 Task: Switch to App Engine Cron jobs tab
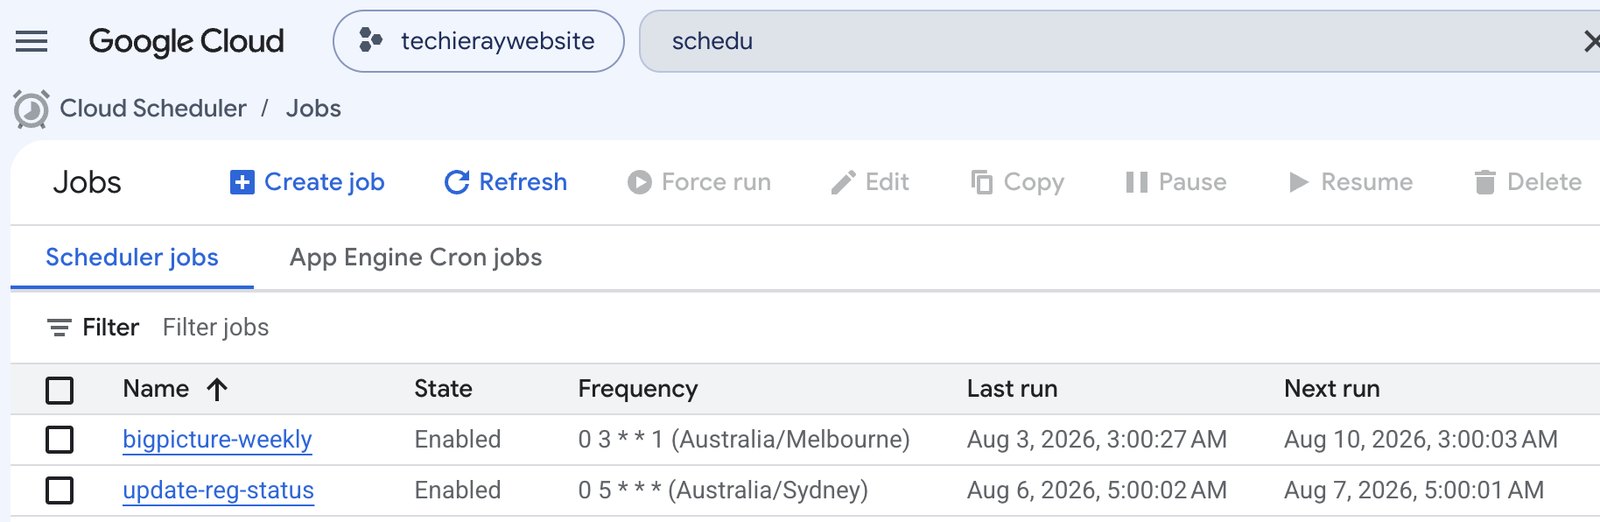(416, 257)
